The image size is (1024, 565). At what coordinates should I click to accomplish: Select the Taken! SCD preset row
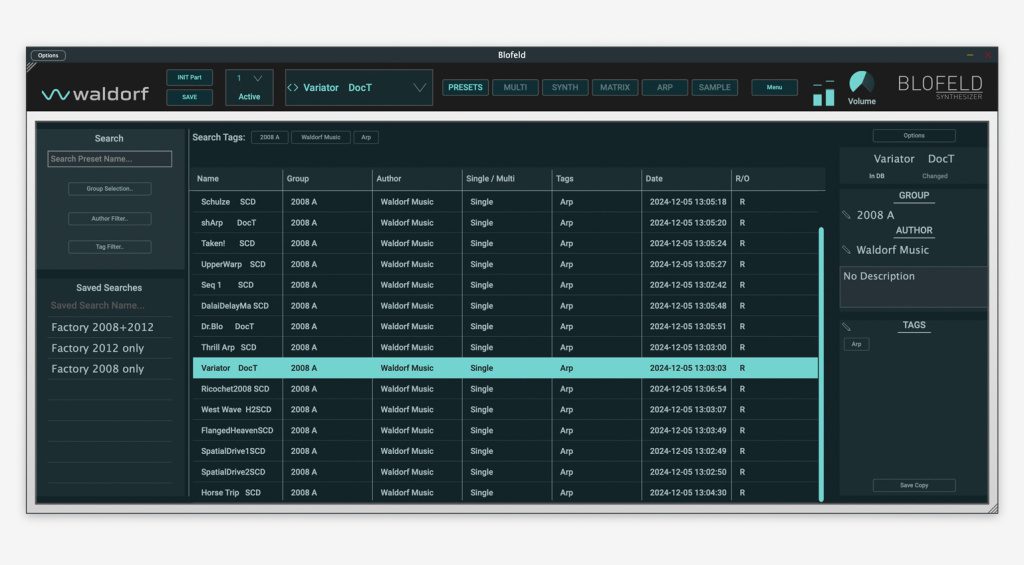505,243
